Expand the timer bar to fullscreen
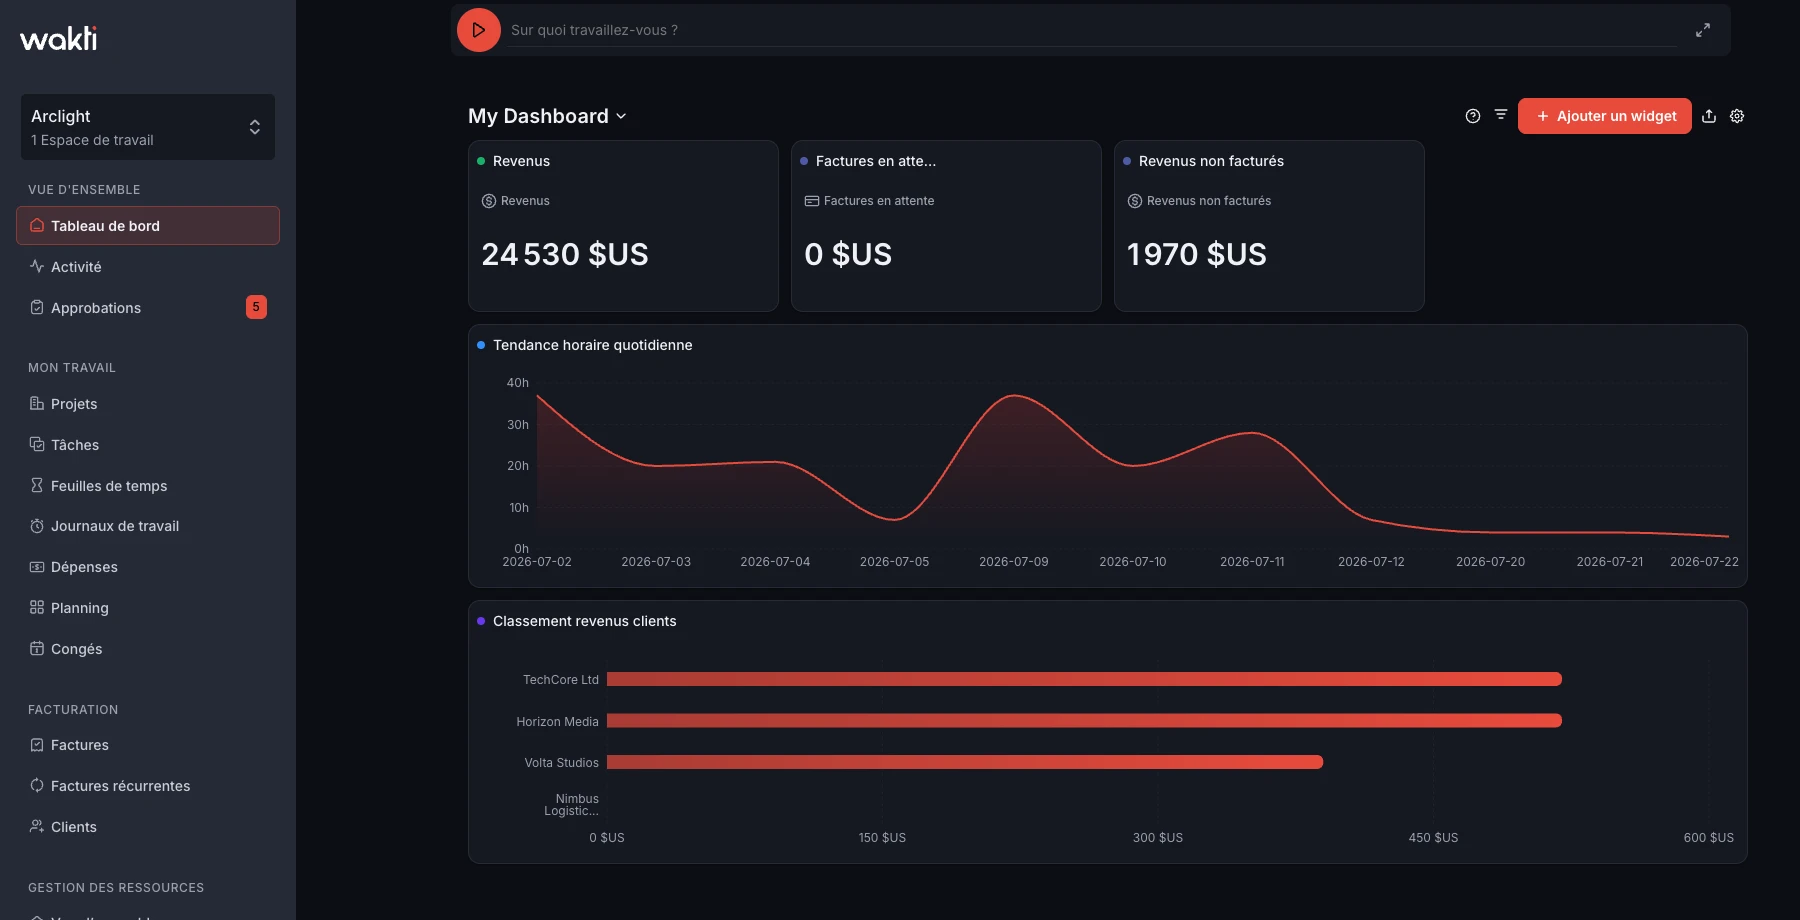This screenshot has width=1800, height=920. pos(1703,30)
